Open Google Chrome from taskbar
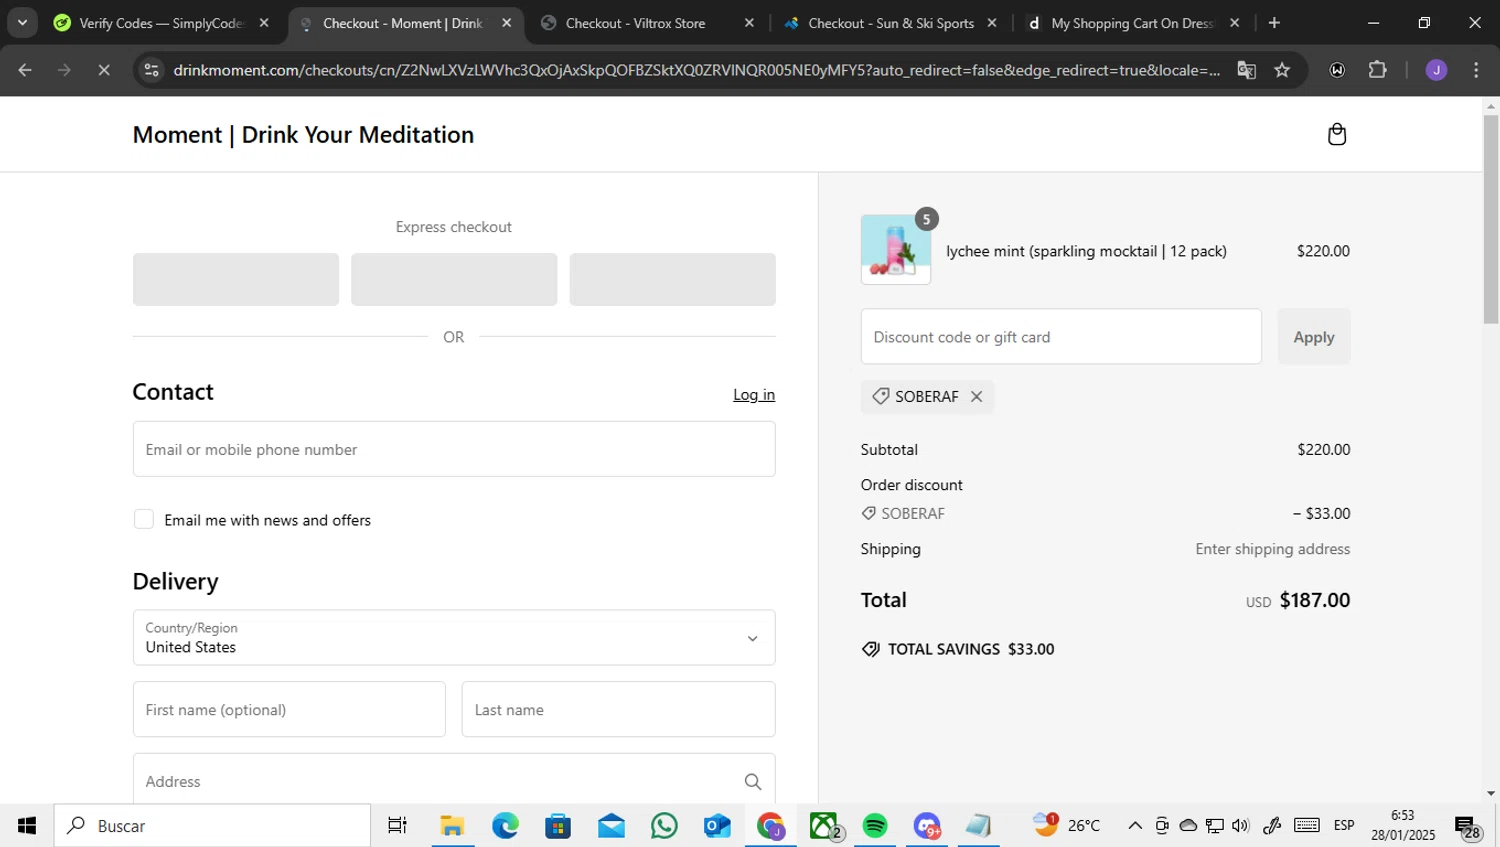Image resolution: width=1500 pixels, height=847 pixels. pos(770,826)
